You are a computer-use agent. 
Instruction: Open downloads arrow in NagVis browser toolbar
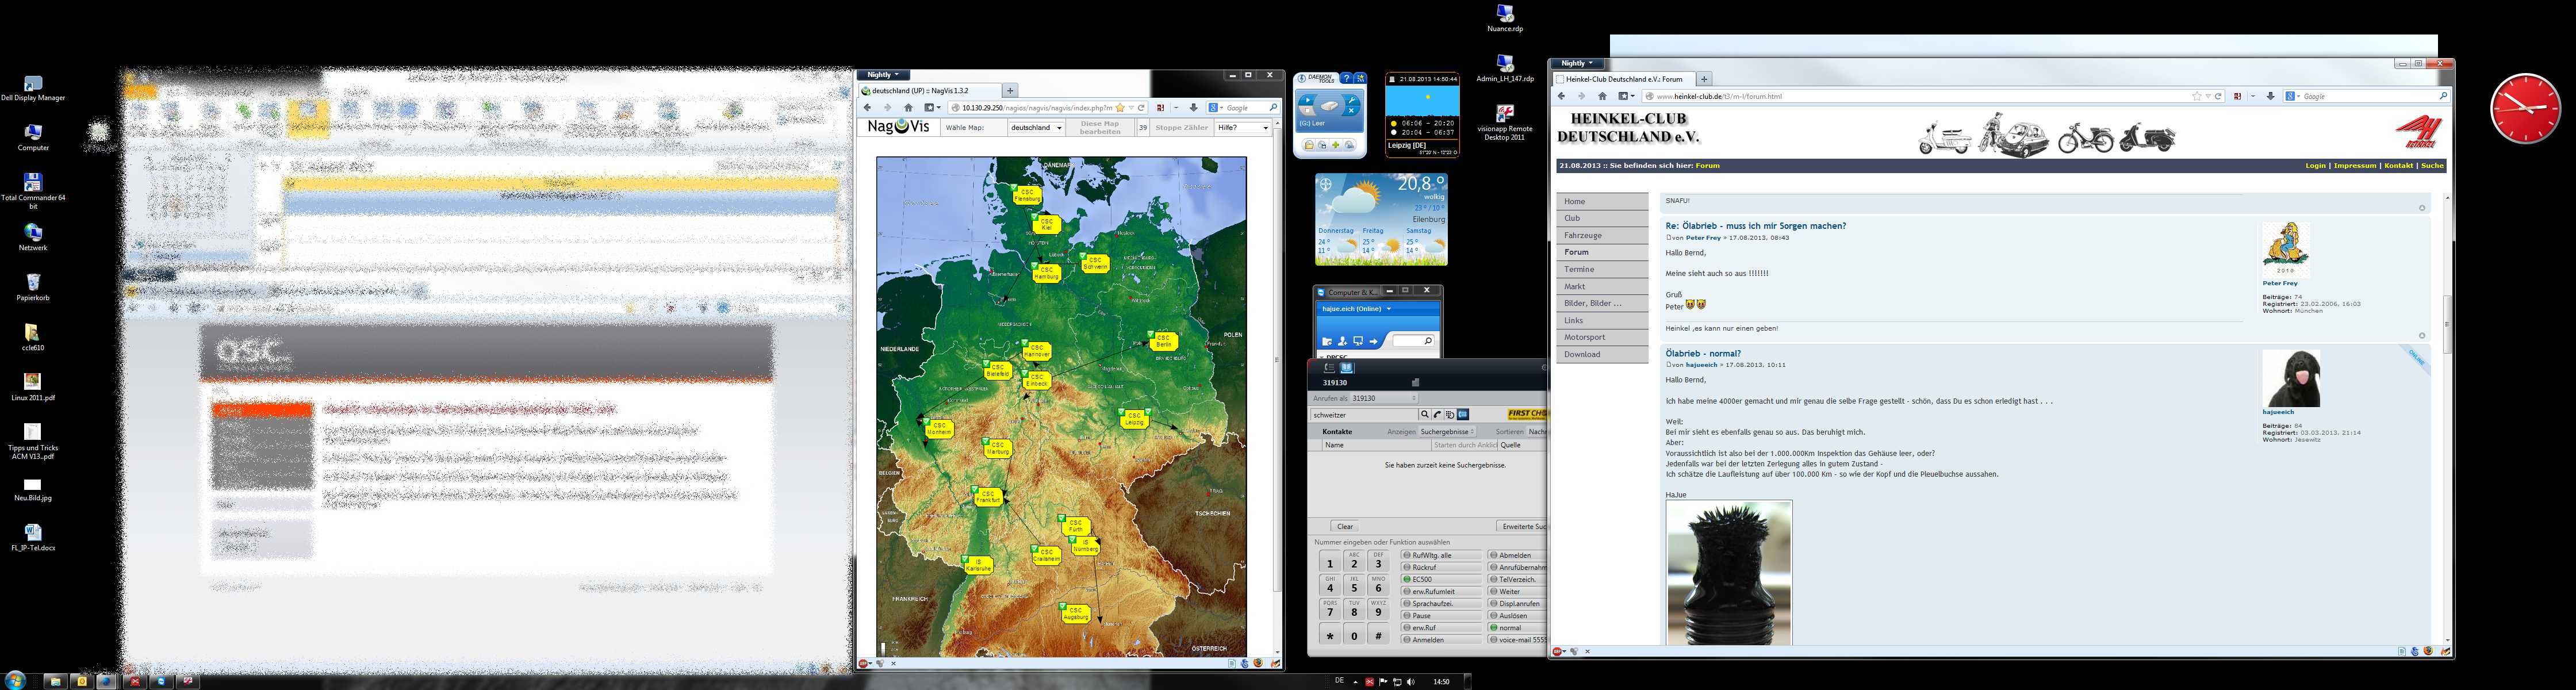[x=1193, y=108]
